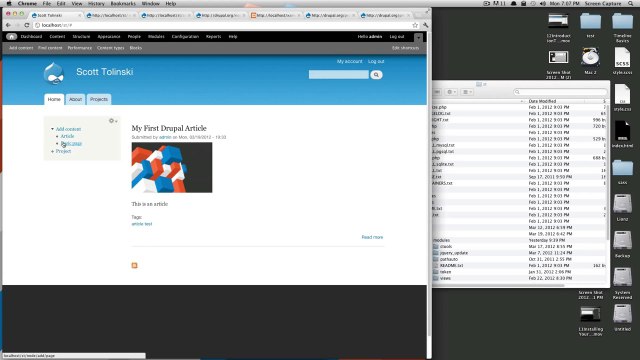Open the Structure admin menu

(81, 37)
